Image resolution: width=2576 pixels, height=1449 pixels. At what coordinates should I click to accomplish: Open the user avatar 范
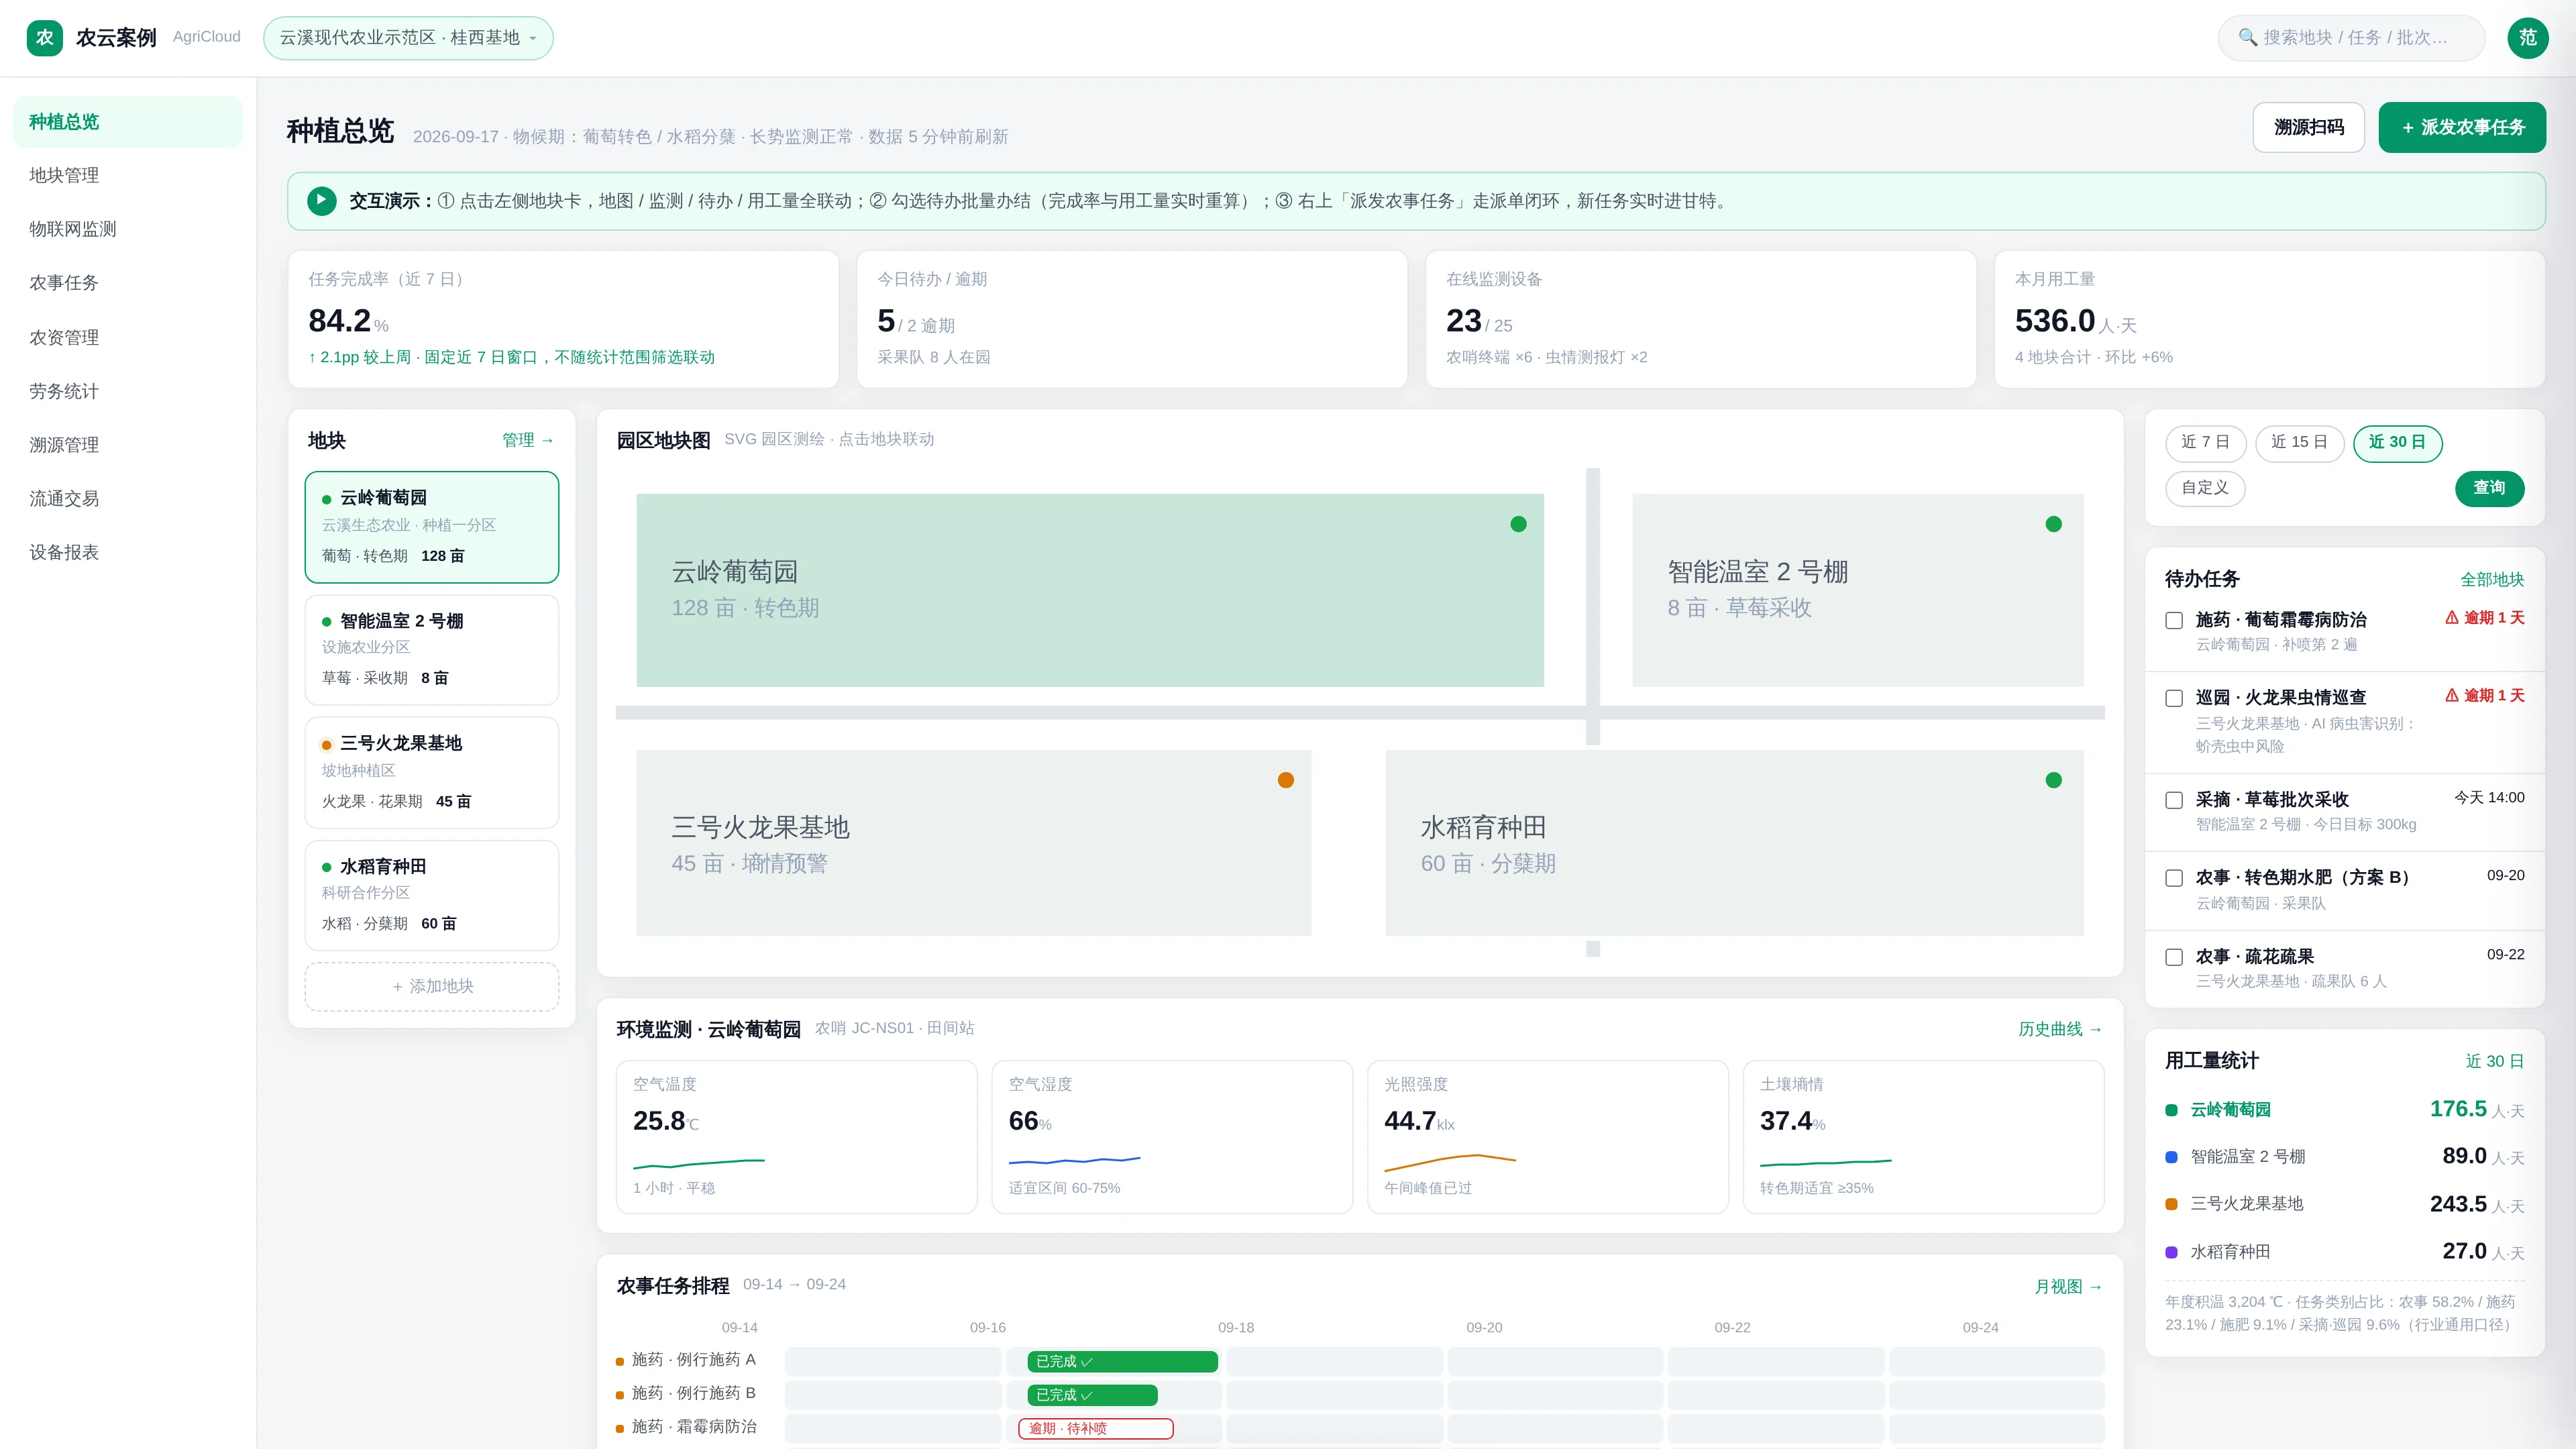click(x=2527, y=38)
